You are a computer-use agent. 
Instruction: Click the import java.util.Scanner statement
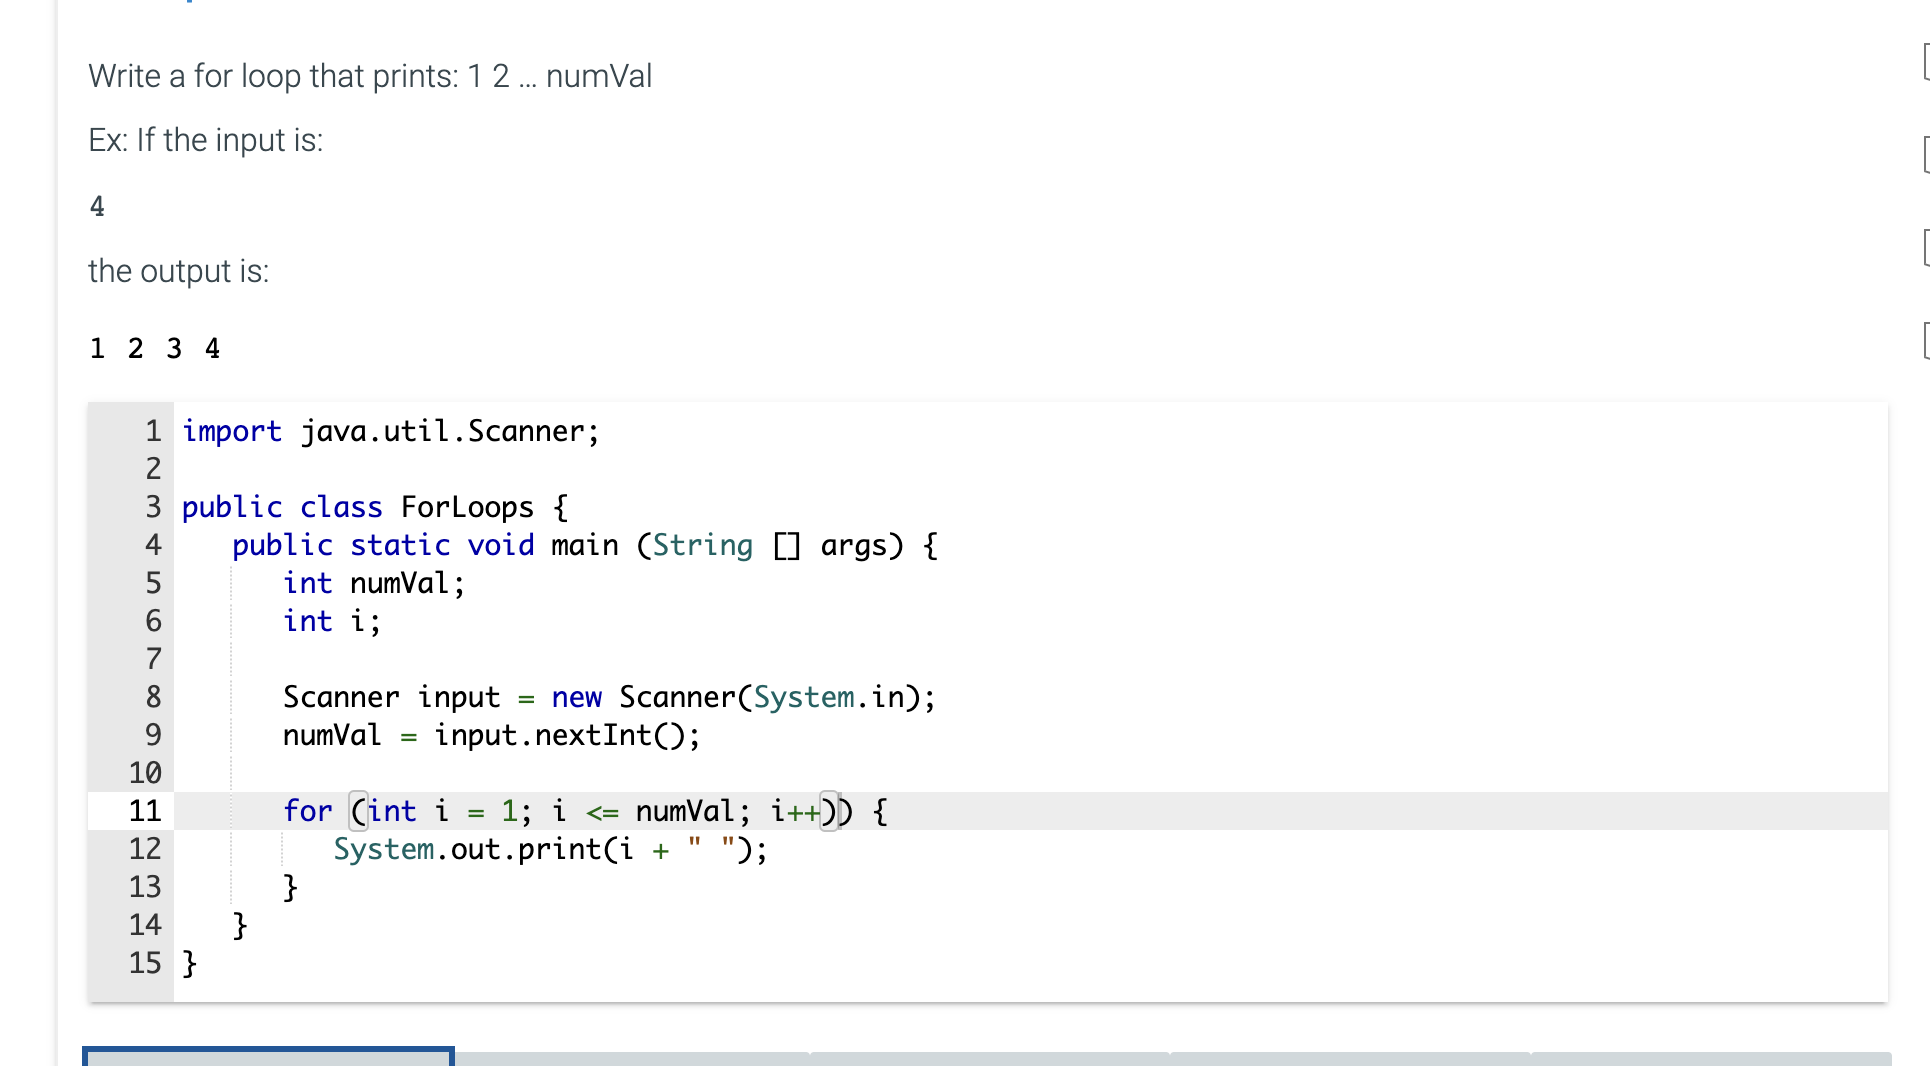point(390,431)
